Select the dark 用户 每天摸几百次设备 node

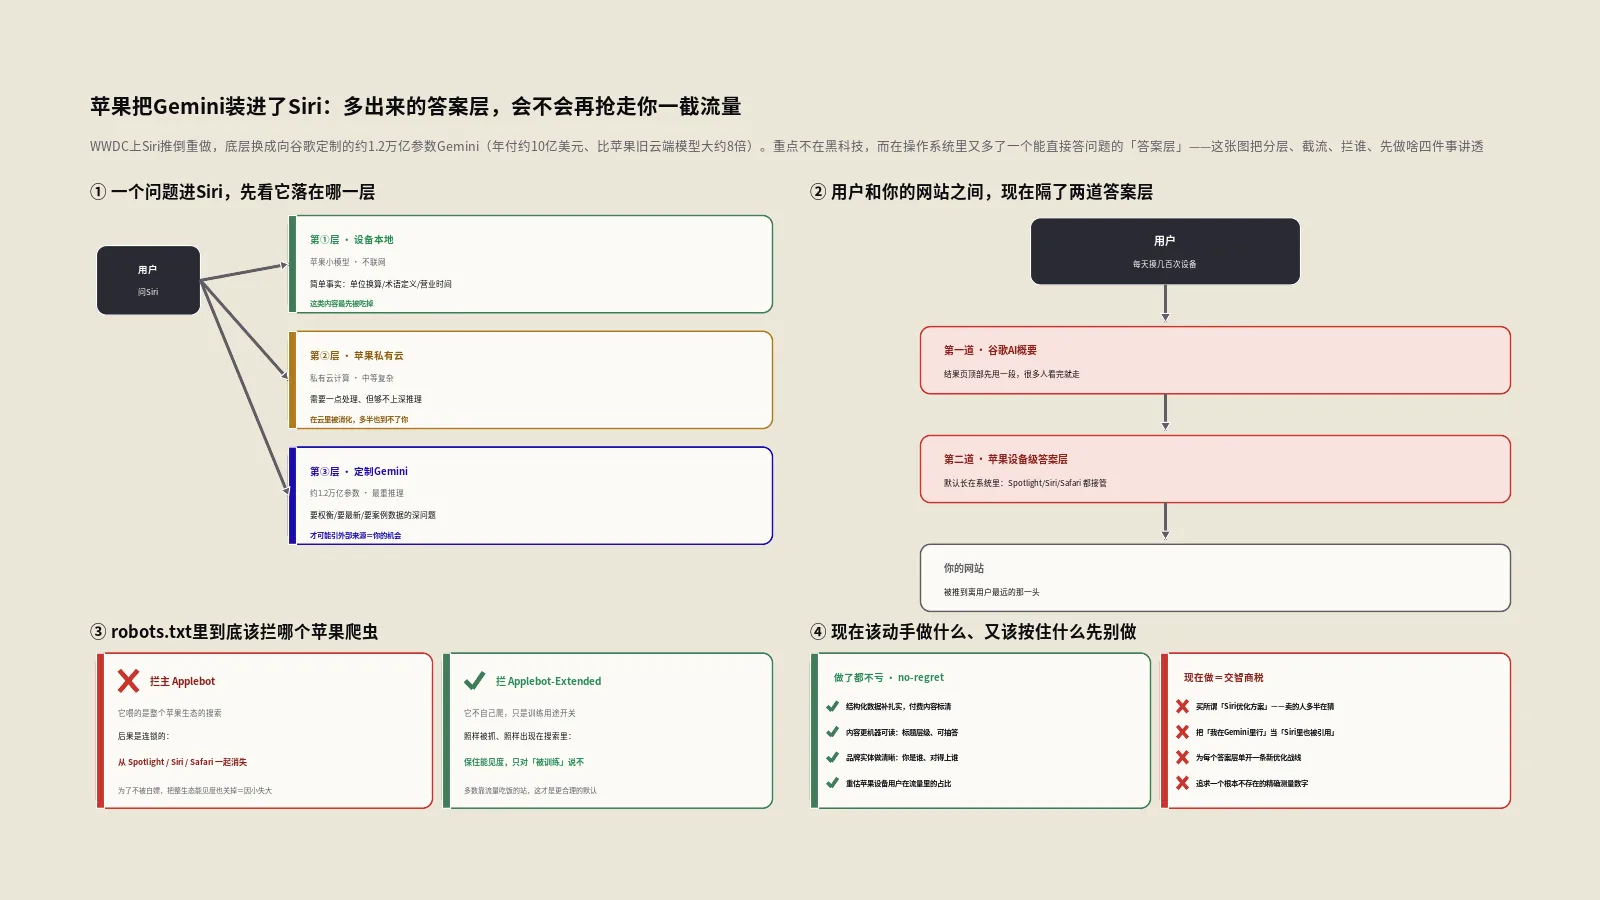[1165, 251]
